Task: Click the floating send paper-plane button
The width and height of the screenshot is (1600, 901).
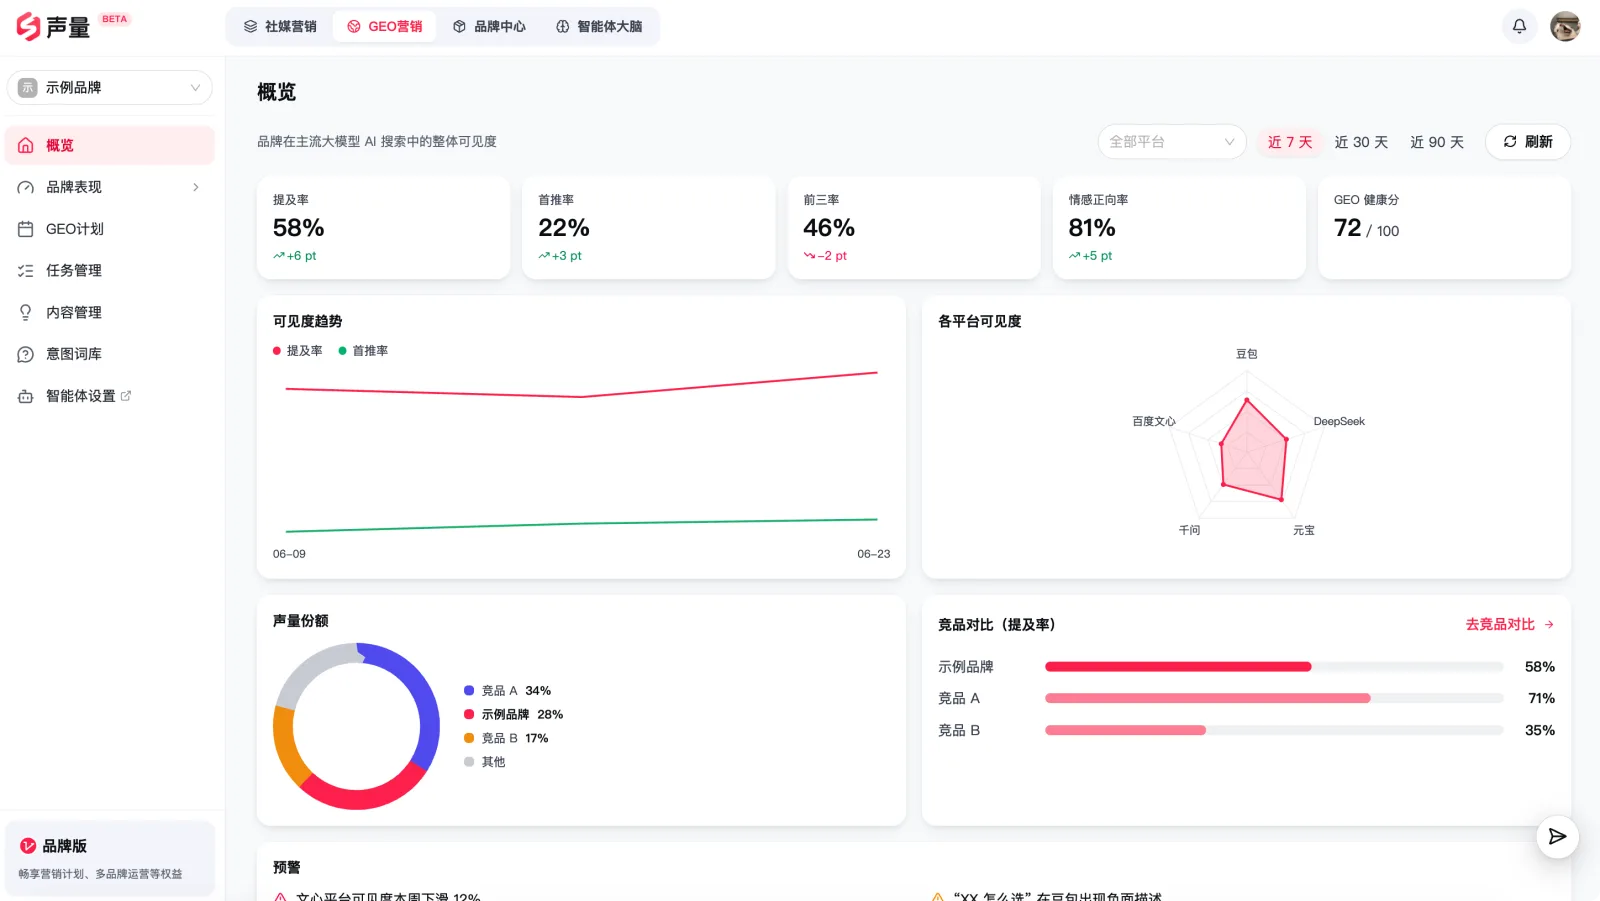Action: coord(1557,837)
